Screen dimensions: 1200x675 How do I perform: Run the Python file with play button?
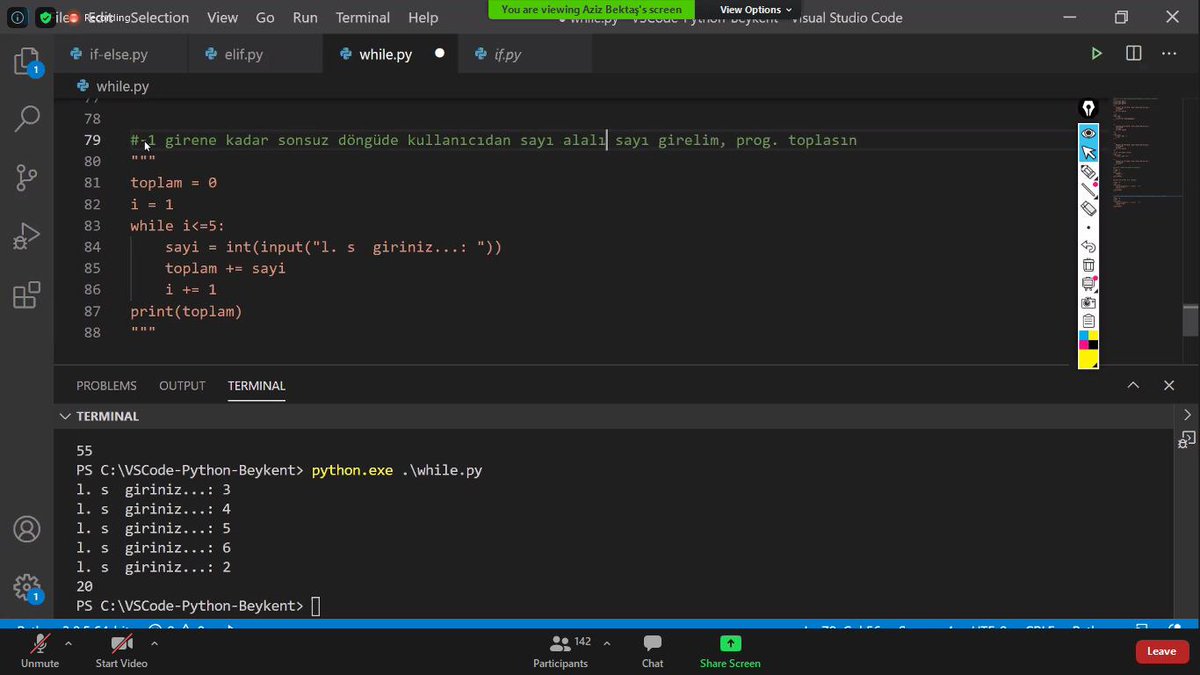pyautogui.click(x=1097, y=54)
